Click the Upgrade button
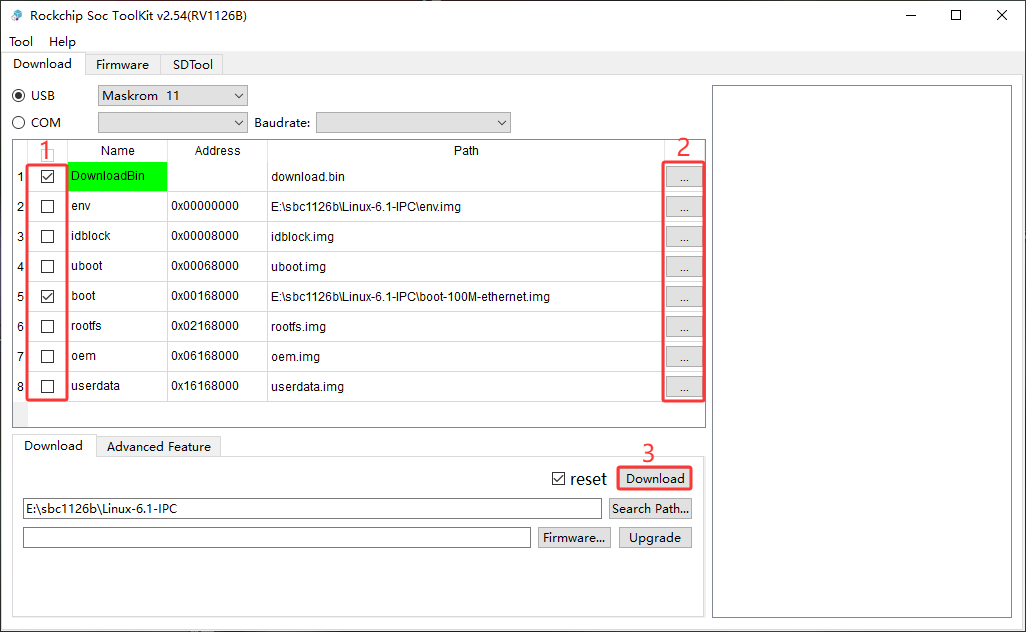1026x632 pixels. (x=655, y=537)
